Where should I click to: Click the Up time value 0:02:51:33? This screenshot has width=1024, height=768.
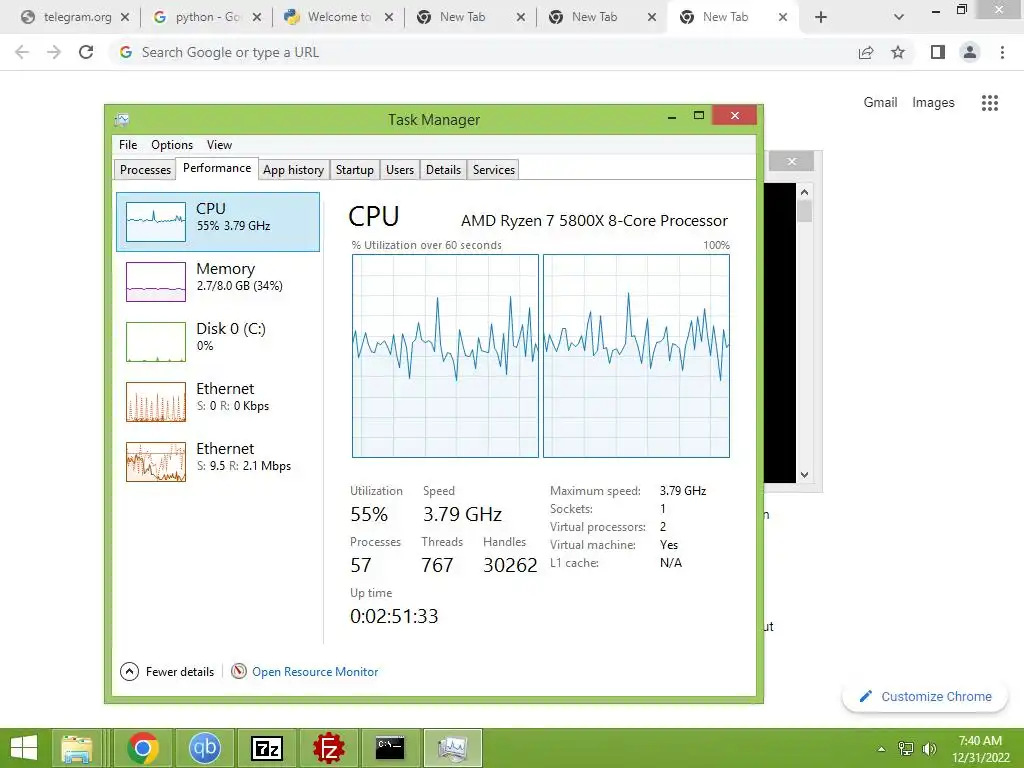click(394, 616)
